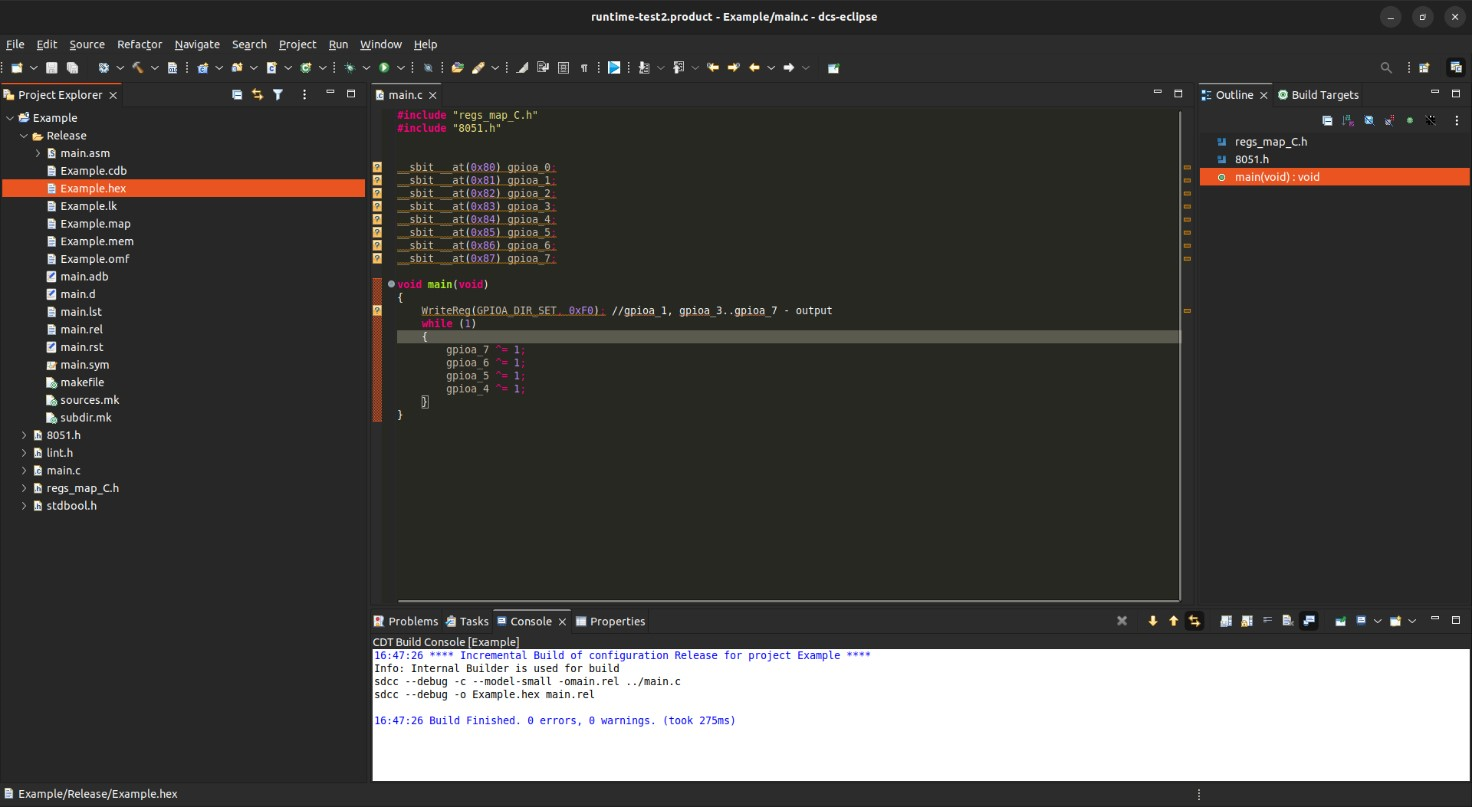Sort the Outline view alphabetically
The height and width of the screenshot is (807, 1472).
[x=1347, y=120]
